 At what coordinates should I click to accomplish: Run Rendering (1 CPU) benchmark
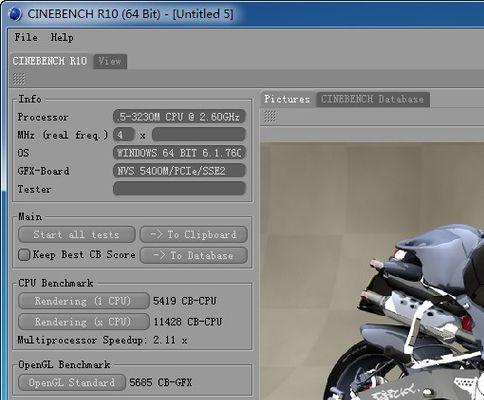click(83, 301)
